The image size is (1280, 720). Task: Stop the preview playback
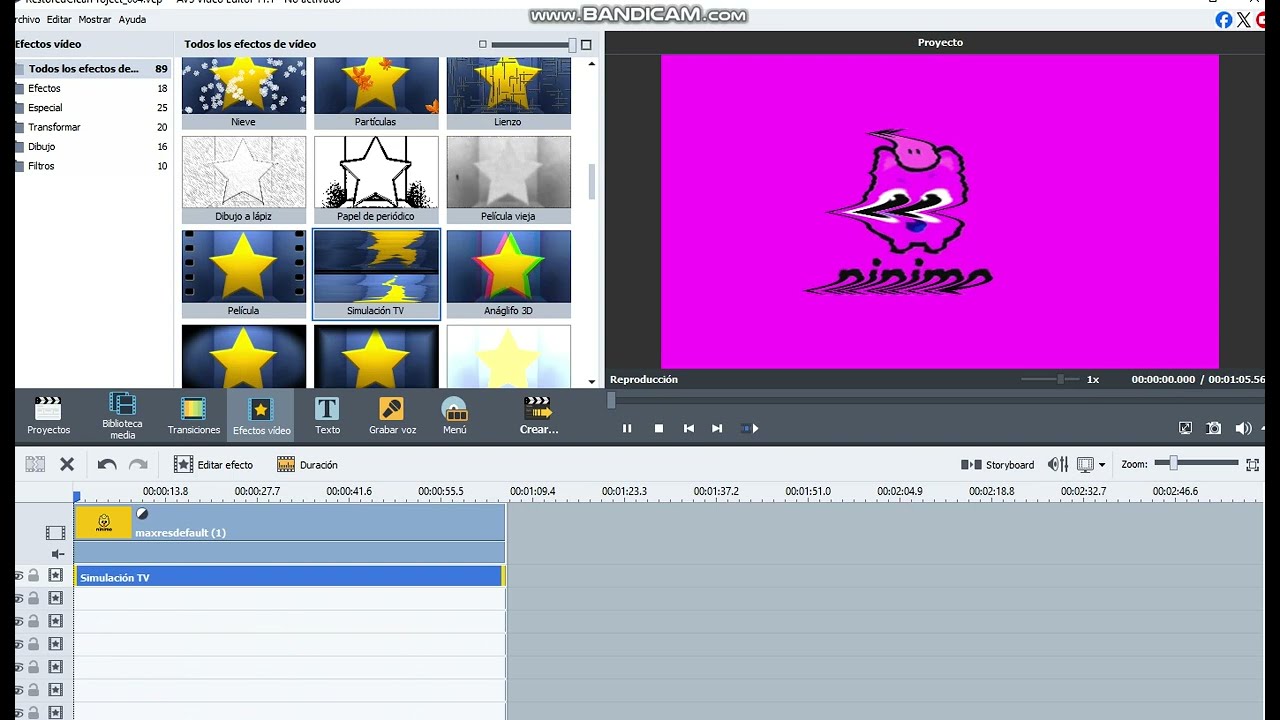tap(659, 428)
